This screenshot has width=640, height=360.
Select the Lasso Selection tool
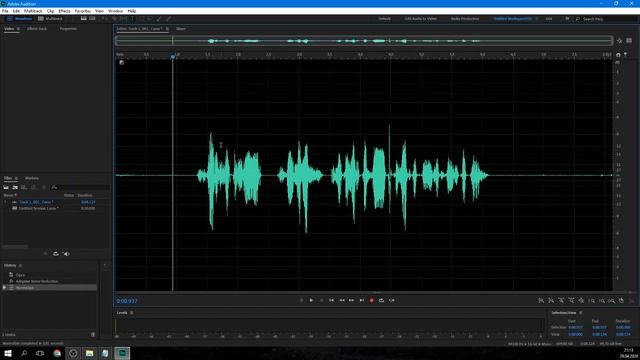tap(150, 19)
